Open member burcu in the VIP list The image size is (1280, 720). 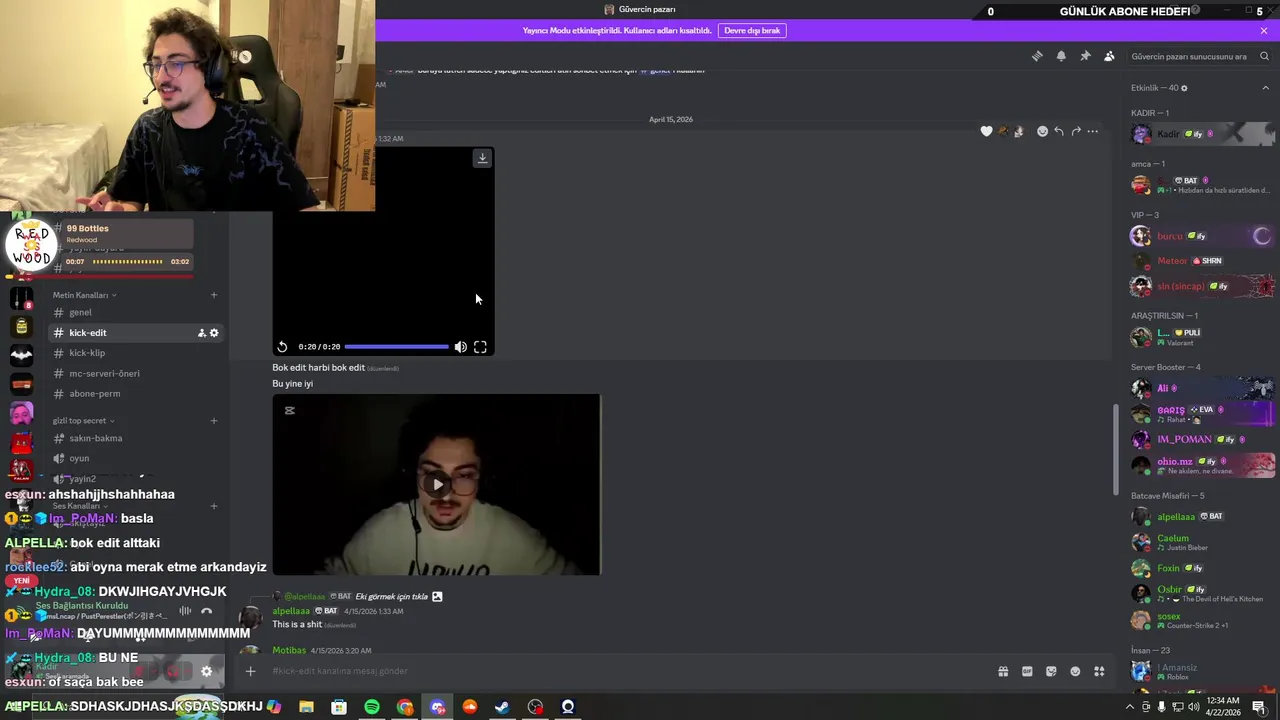click(1202, 236)
